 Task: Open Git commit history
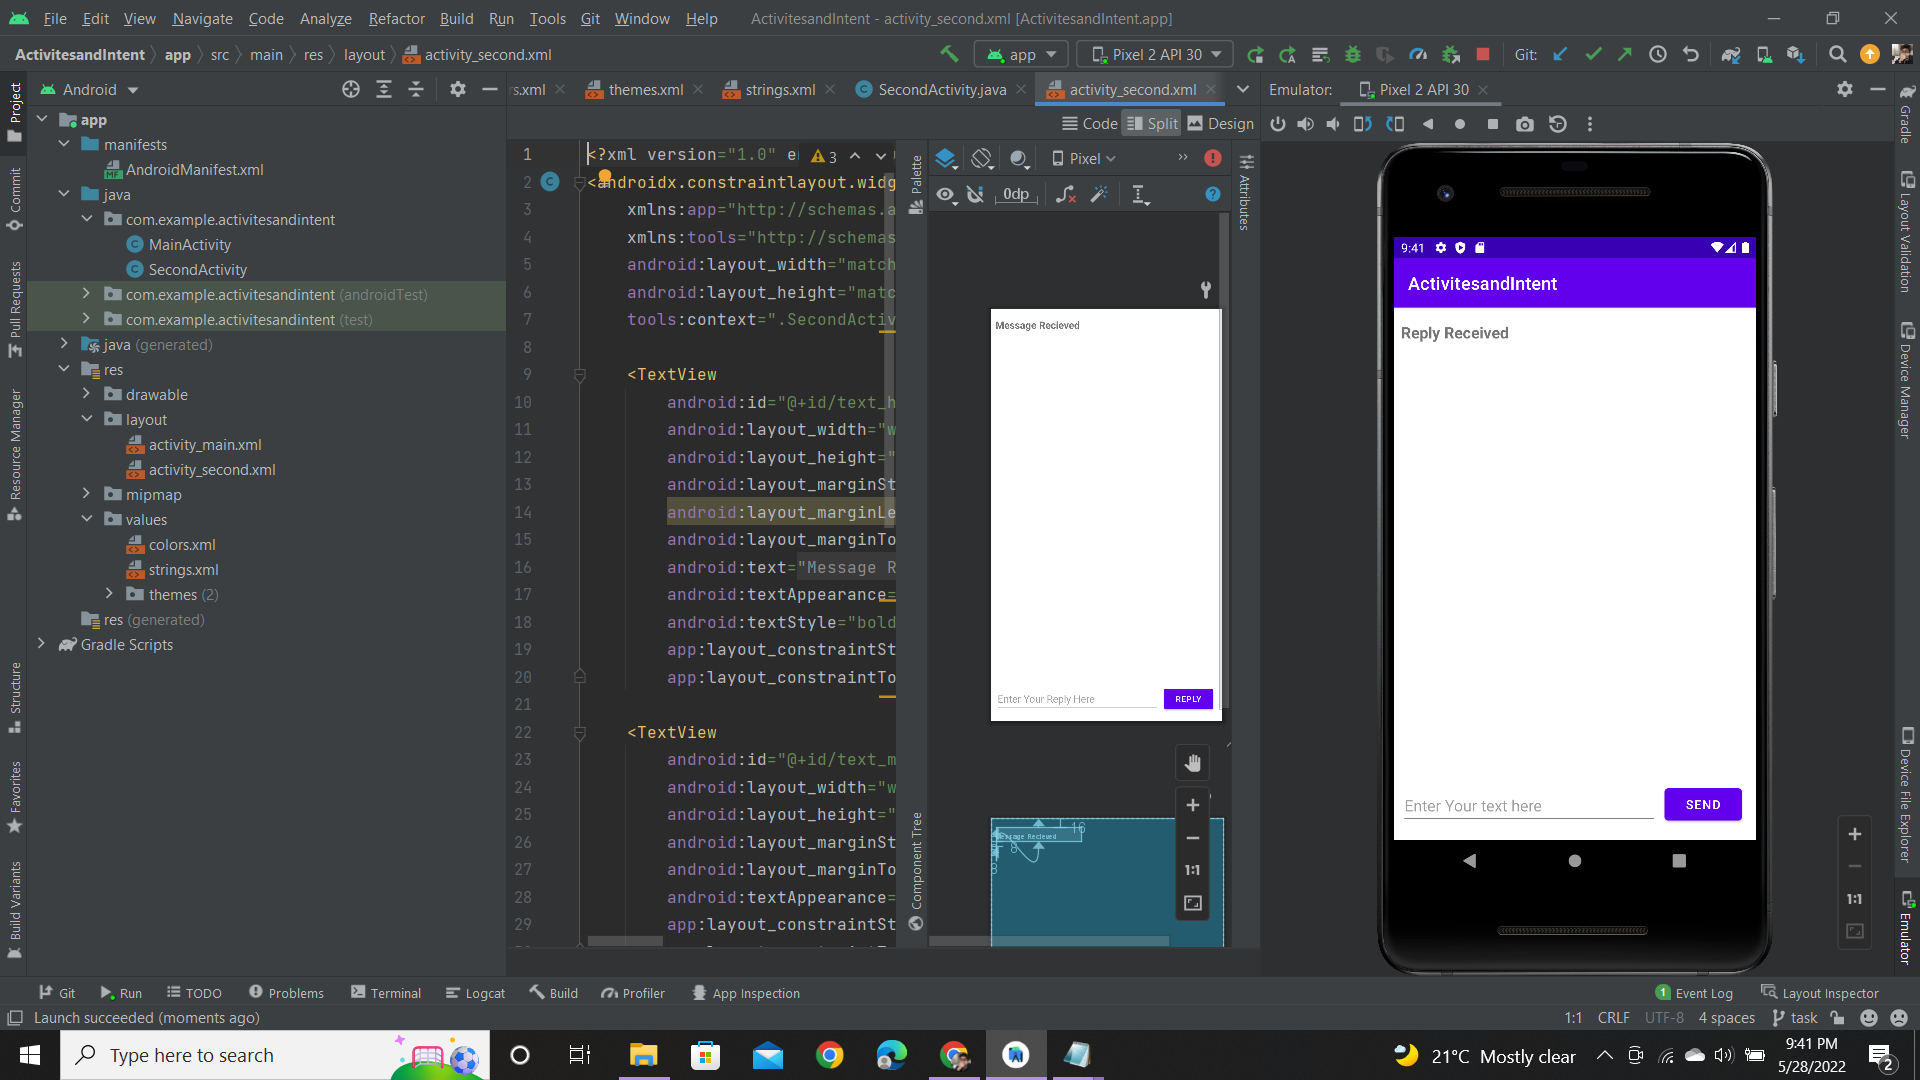pyautogui.click(x=1657, y=54)
